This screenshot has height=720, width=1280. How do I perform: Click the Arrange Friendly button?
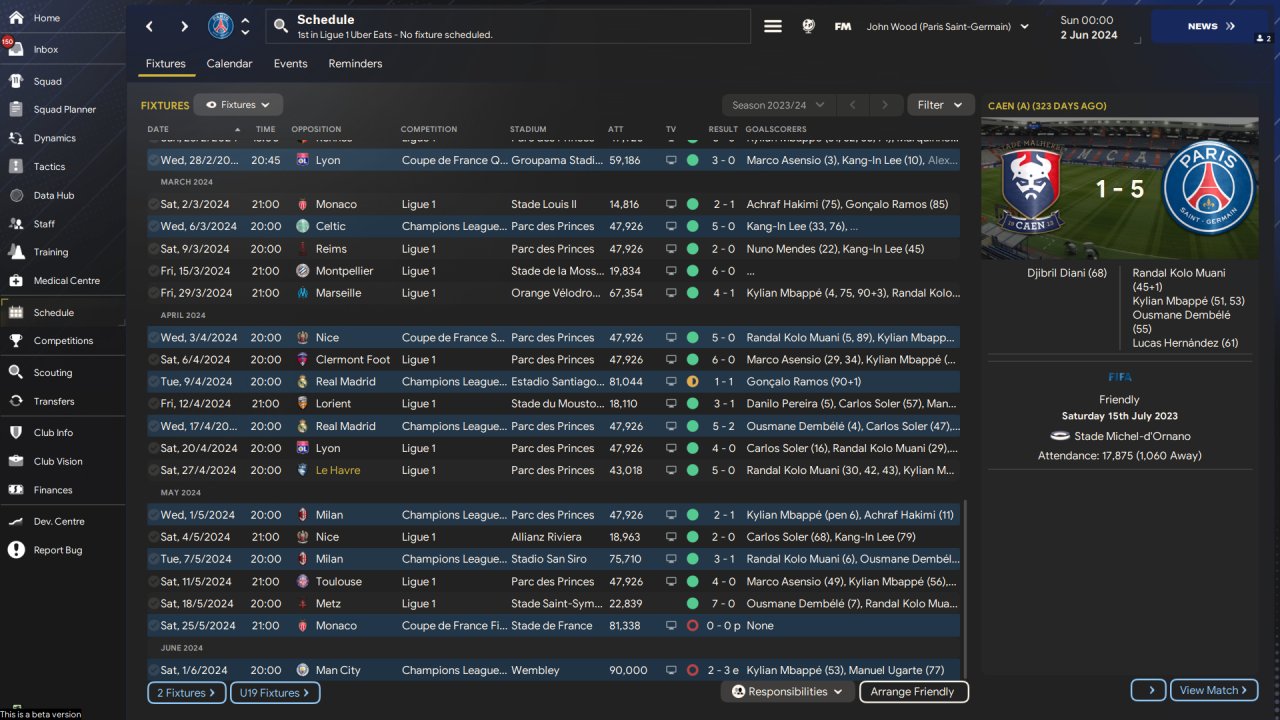[913, 692]
